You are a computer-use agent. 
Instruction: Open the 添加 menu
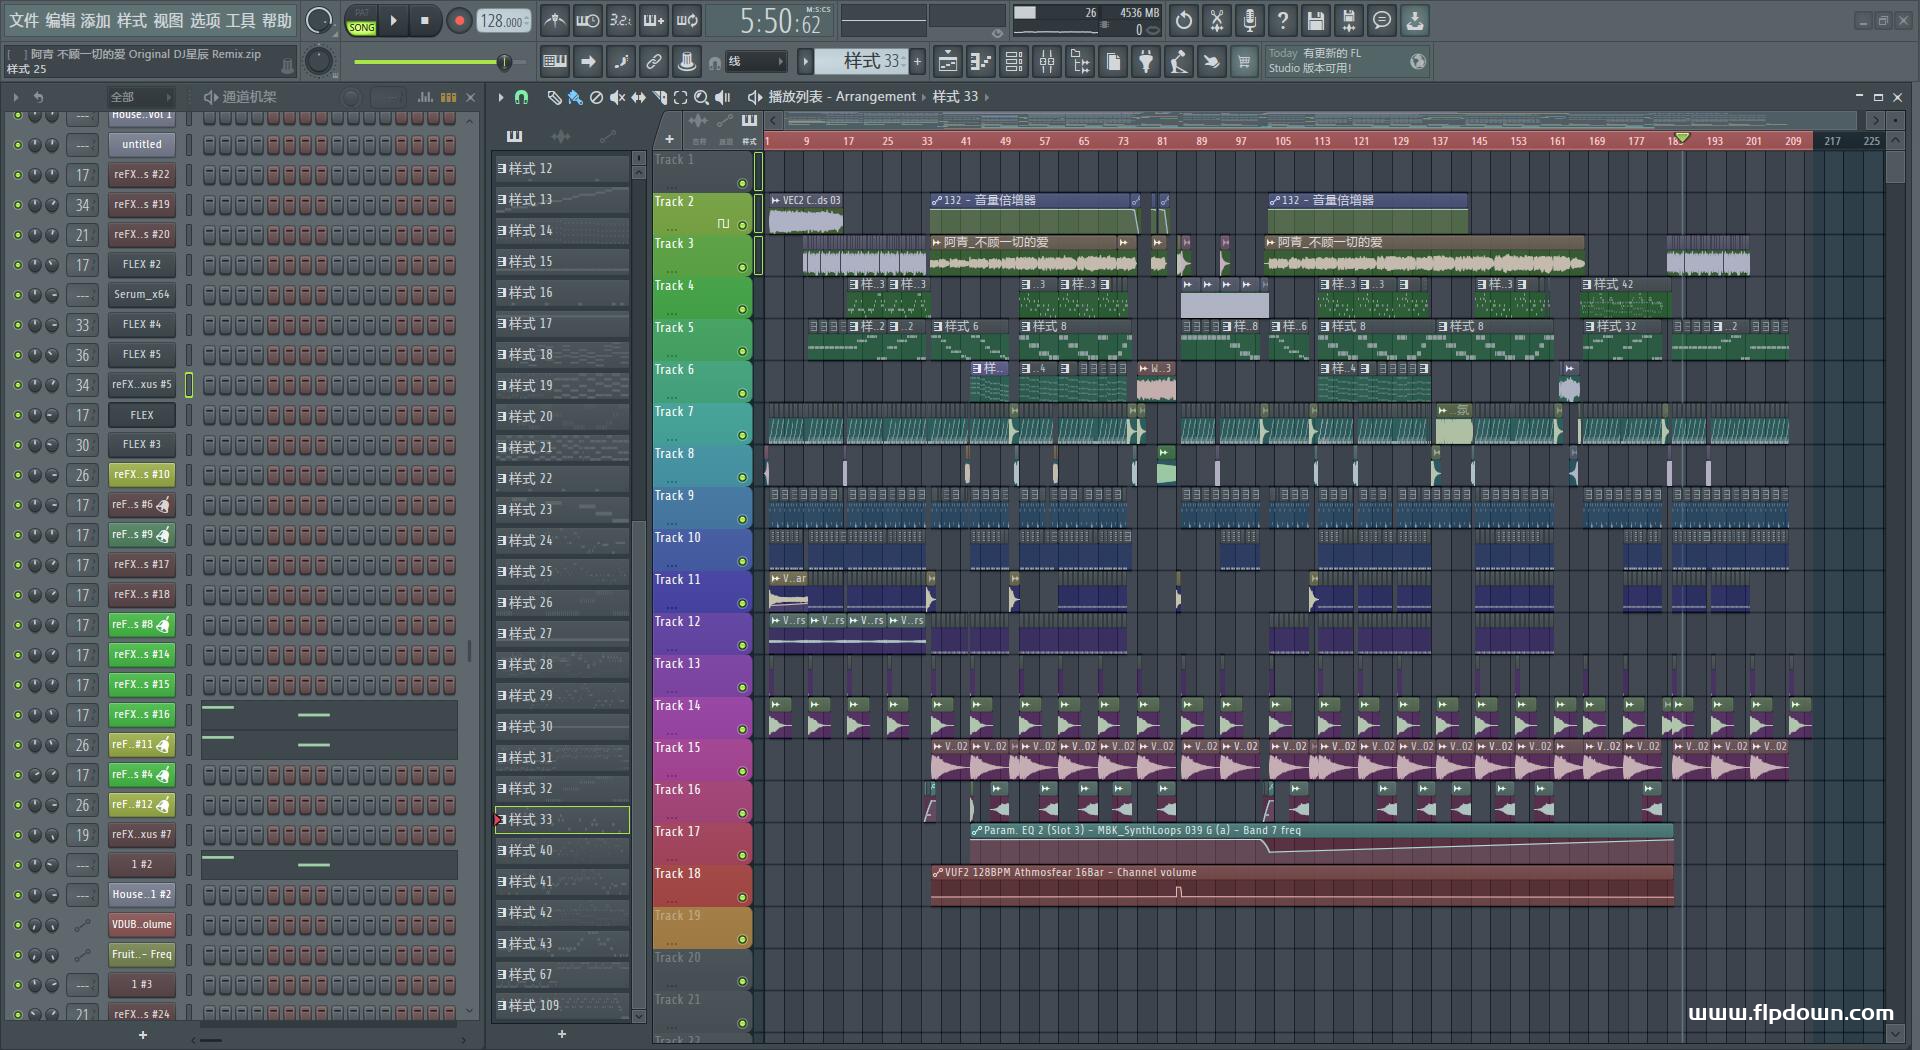coord(96,20)
